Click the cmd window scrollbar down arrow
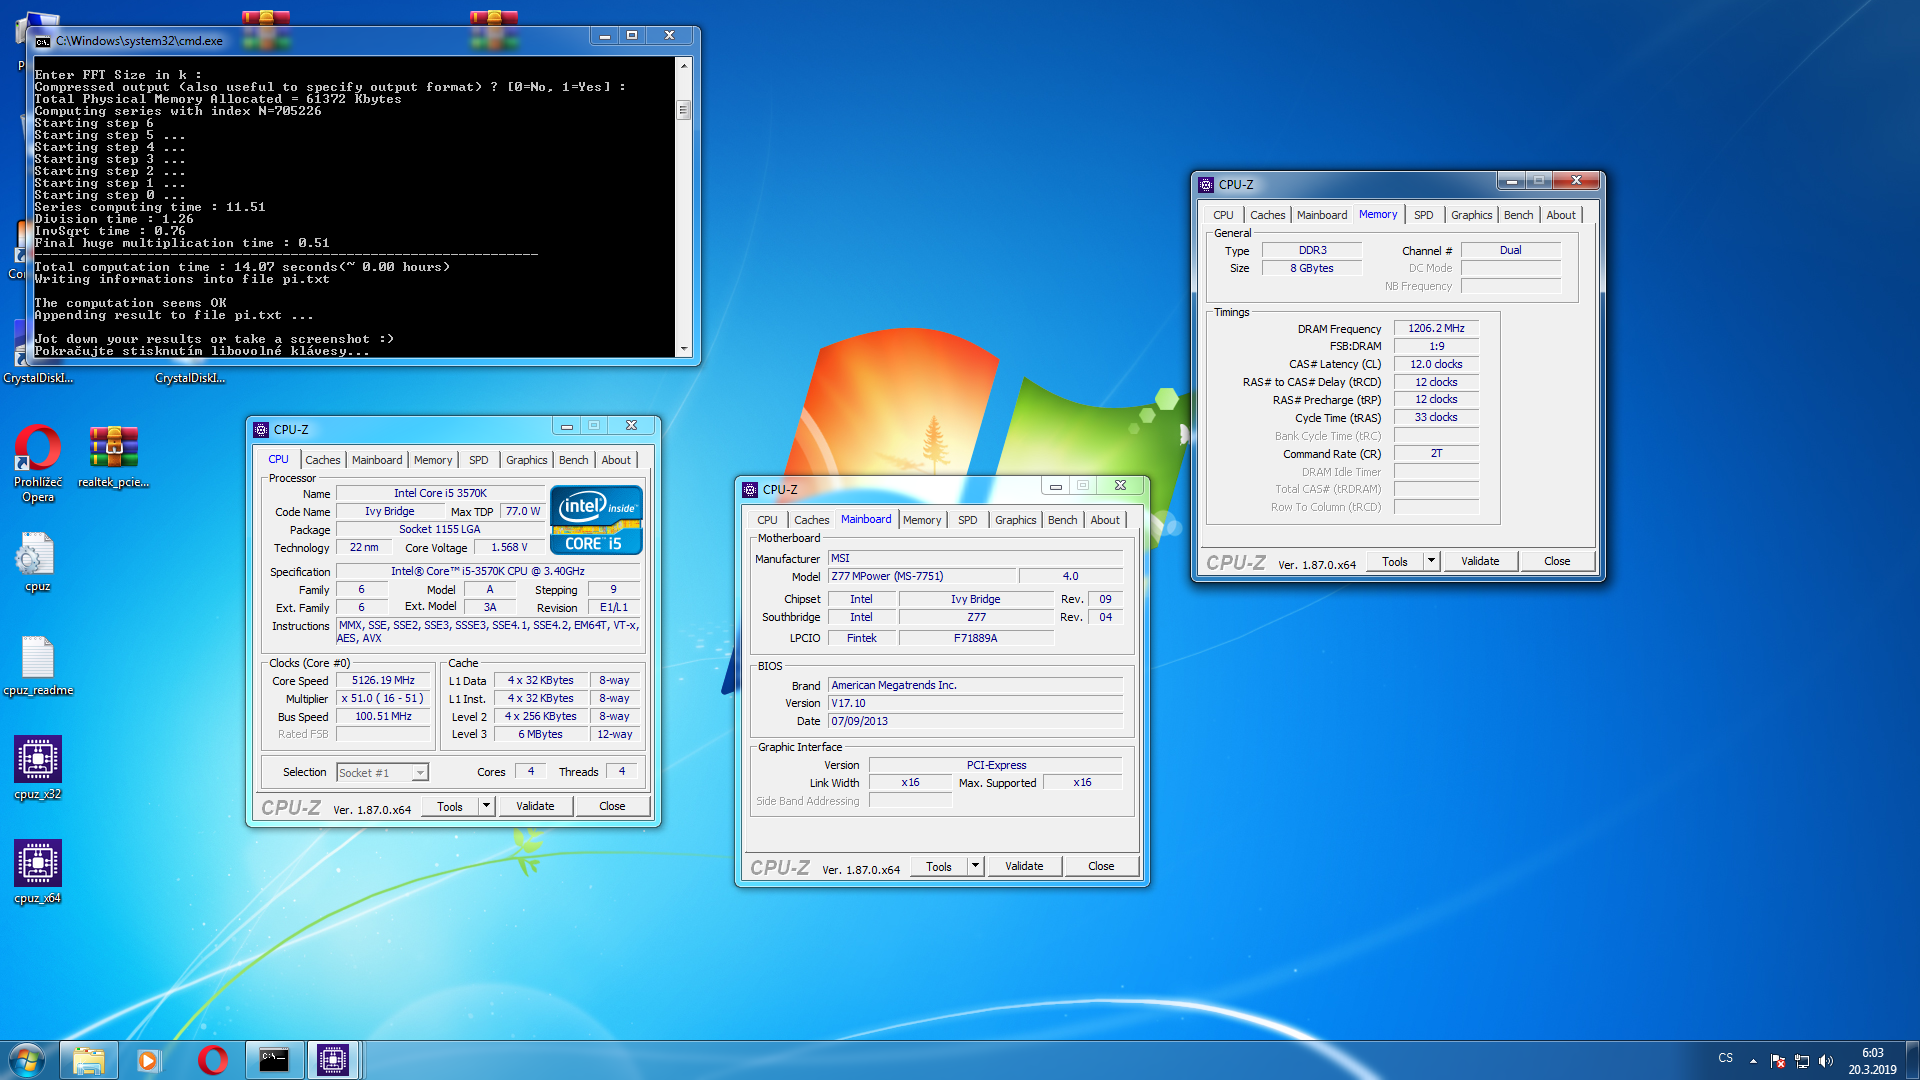Image resolution: width=1920 pixels, height=1080 pixels. coord(684,349)
